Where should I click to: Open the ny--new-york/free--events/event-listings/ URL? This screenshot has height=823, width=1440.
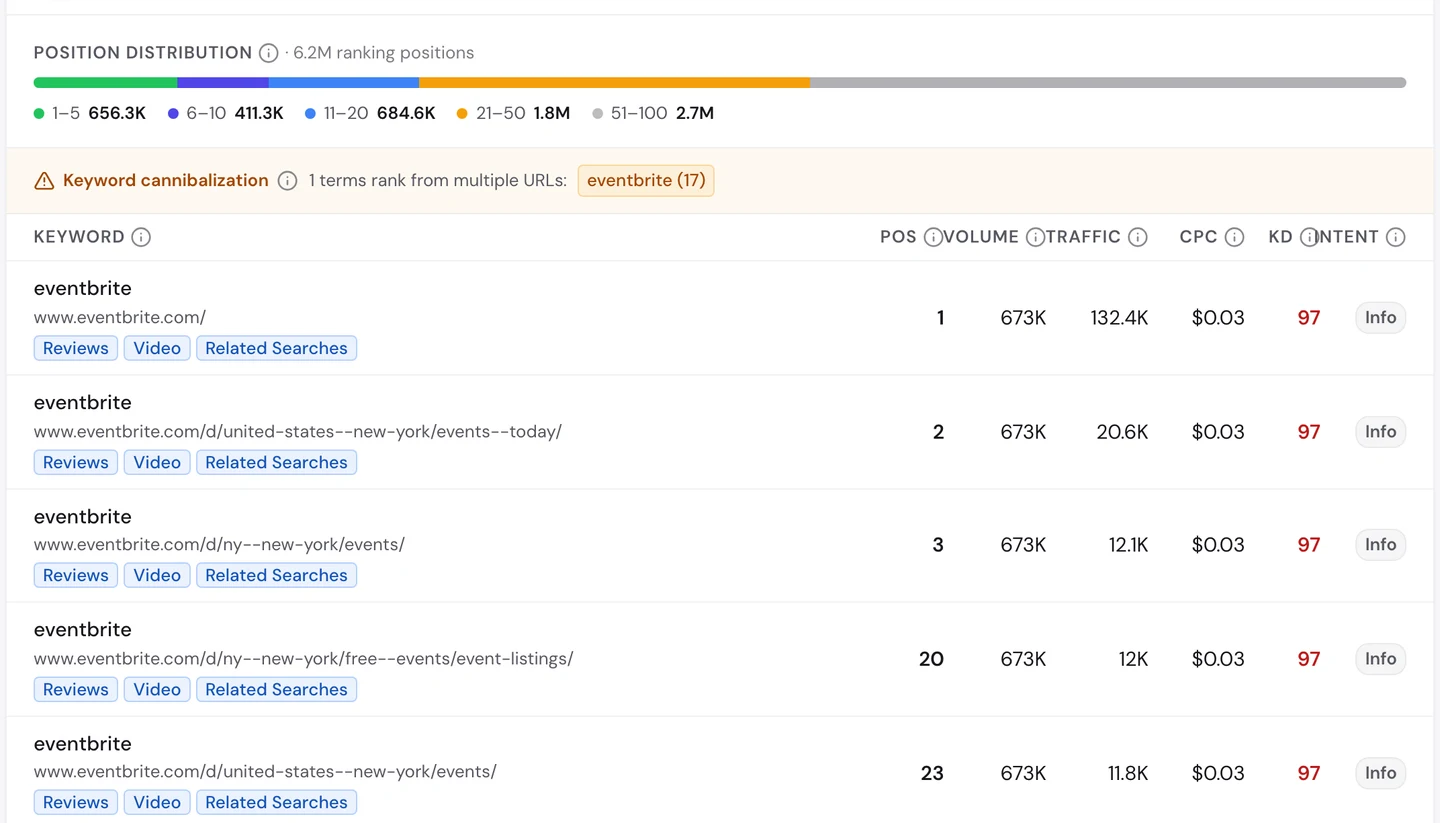(x=304, y=659)
